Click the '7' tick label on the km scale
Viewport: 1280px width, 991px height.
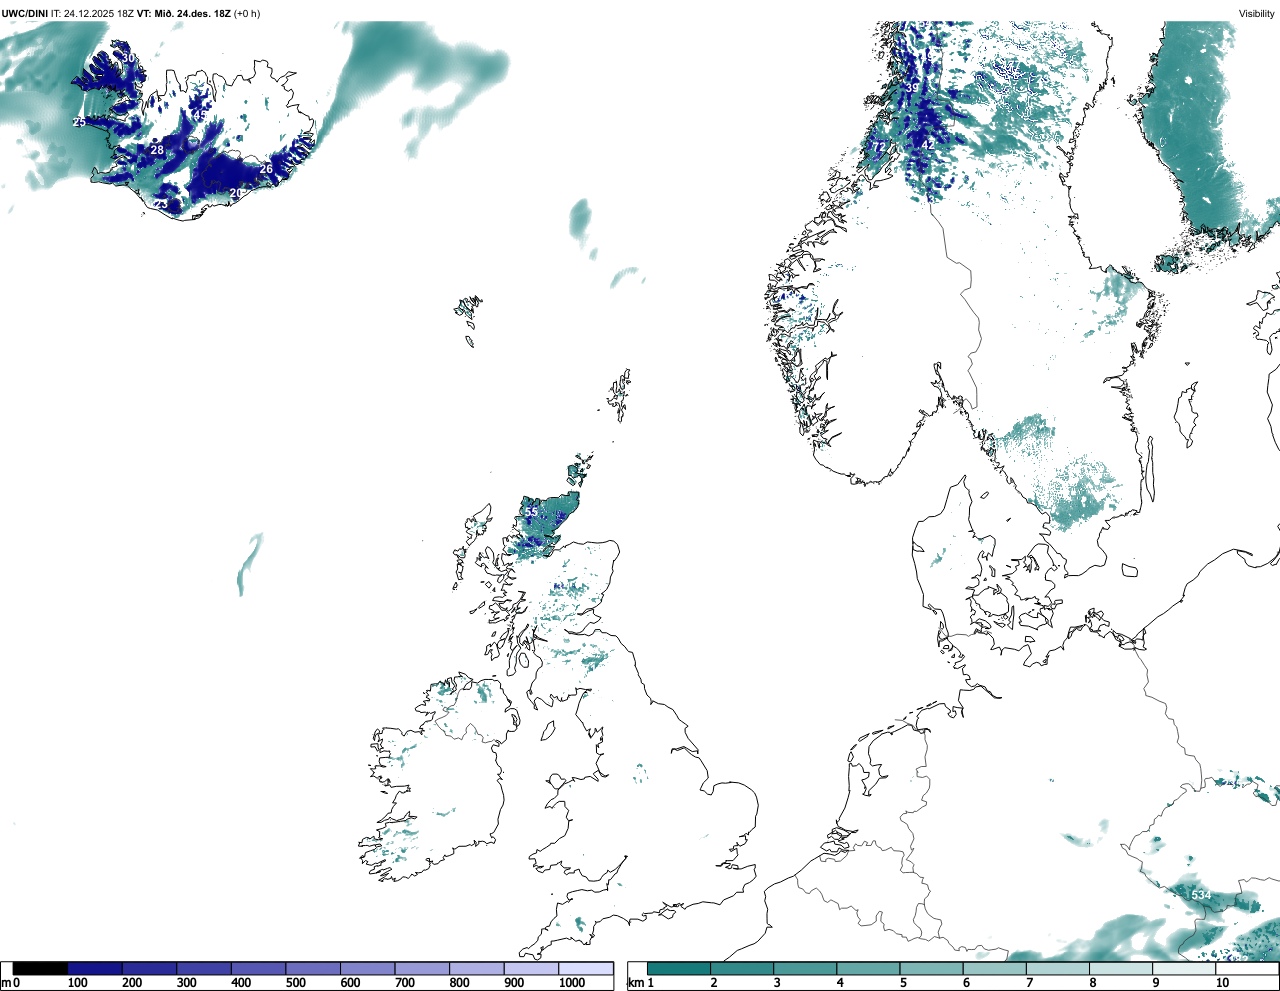[x=1030, y=983]
